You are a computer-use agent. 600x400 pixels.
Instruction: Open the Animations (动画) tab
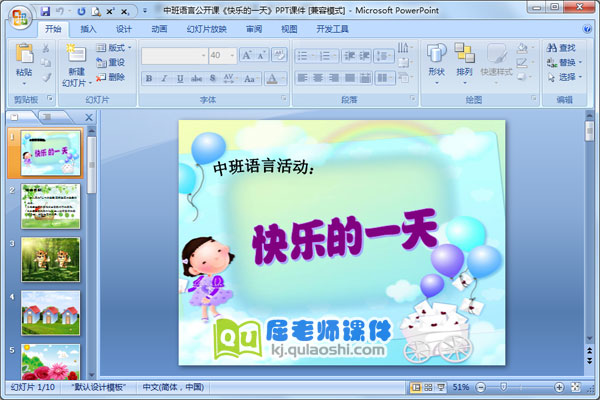click(159, 29)
